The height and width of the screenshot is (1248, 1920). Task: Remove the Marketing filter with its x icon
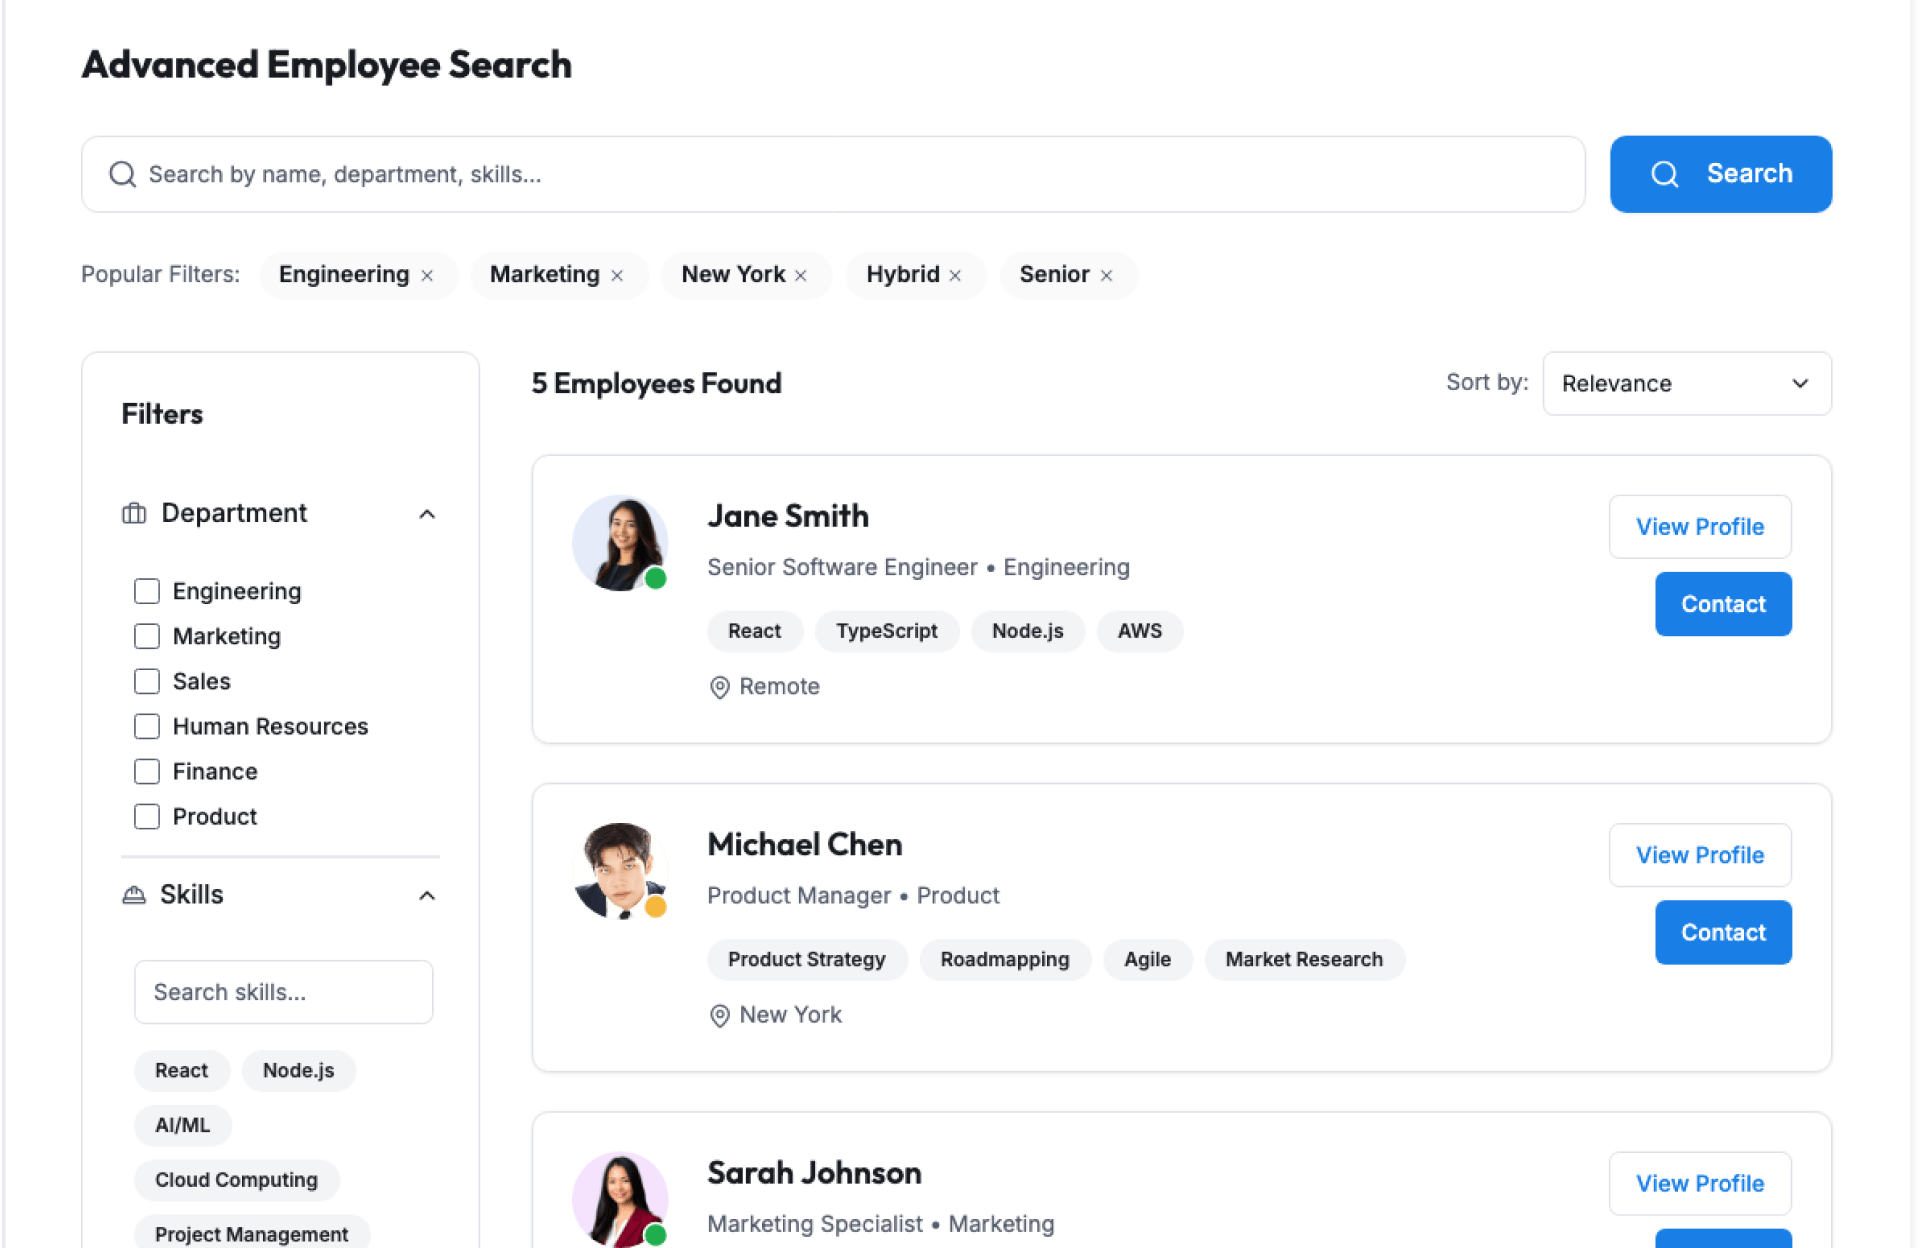[617, 276]
